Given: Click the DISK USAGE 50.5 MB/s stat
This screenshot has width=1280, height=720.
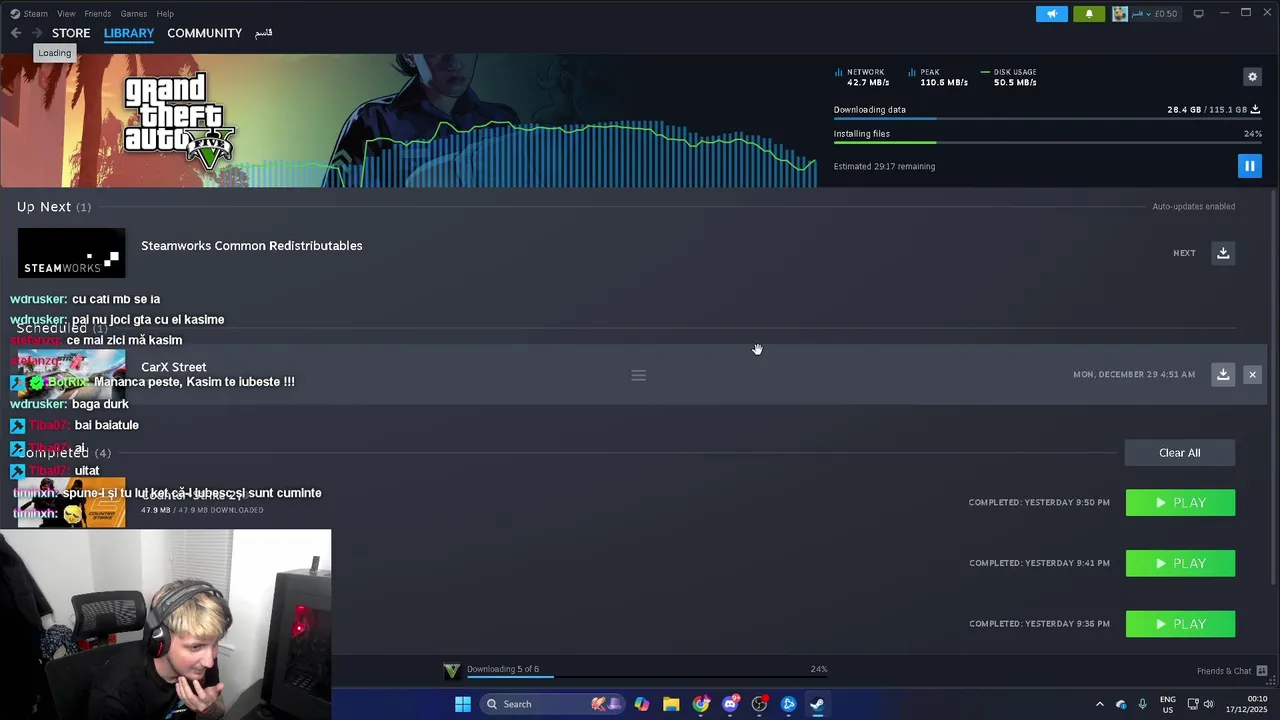Looking at the screenshot, I should click(1009, 77).
